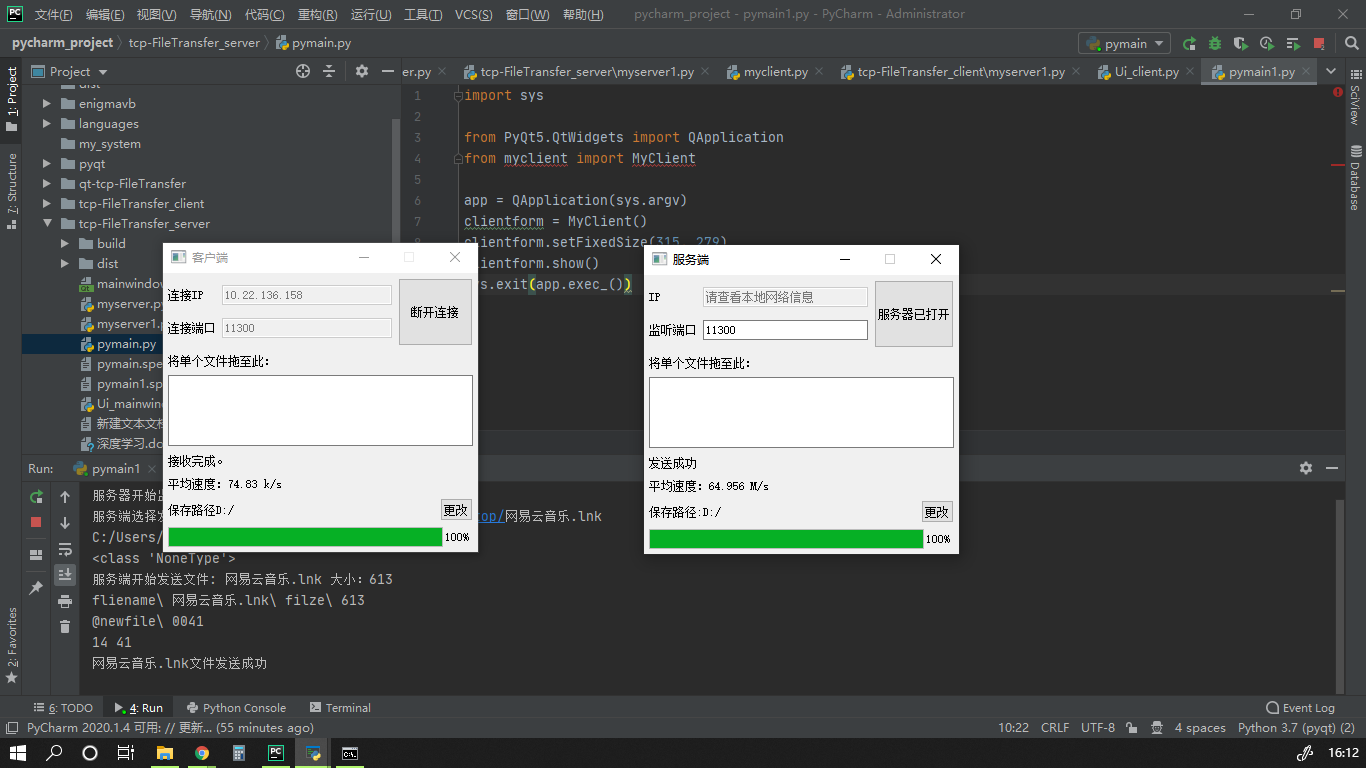Toggle scroll-to-end in the console
Image resolution: width=1366 pixels, height=768 pixels.
click(64, 574)
